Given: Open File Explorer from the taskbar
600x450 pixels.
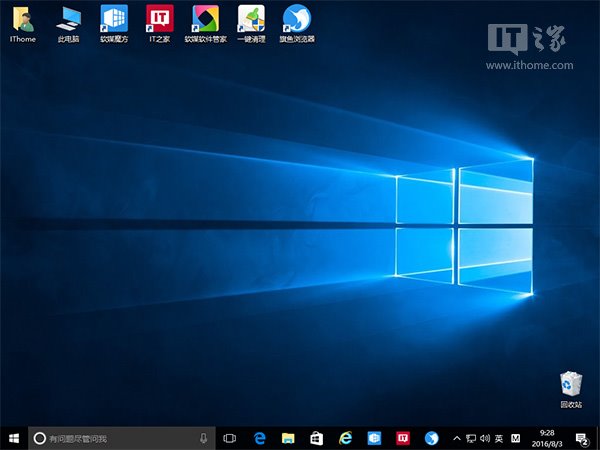Looking at the screenshot, I should coord(288,439).
